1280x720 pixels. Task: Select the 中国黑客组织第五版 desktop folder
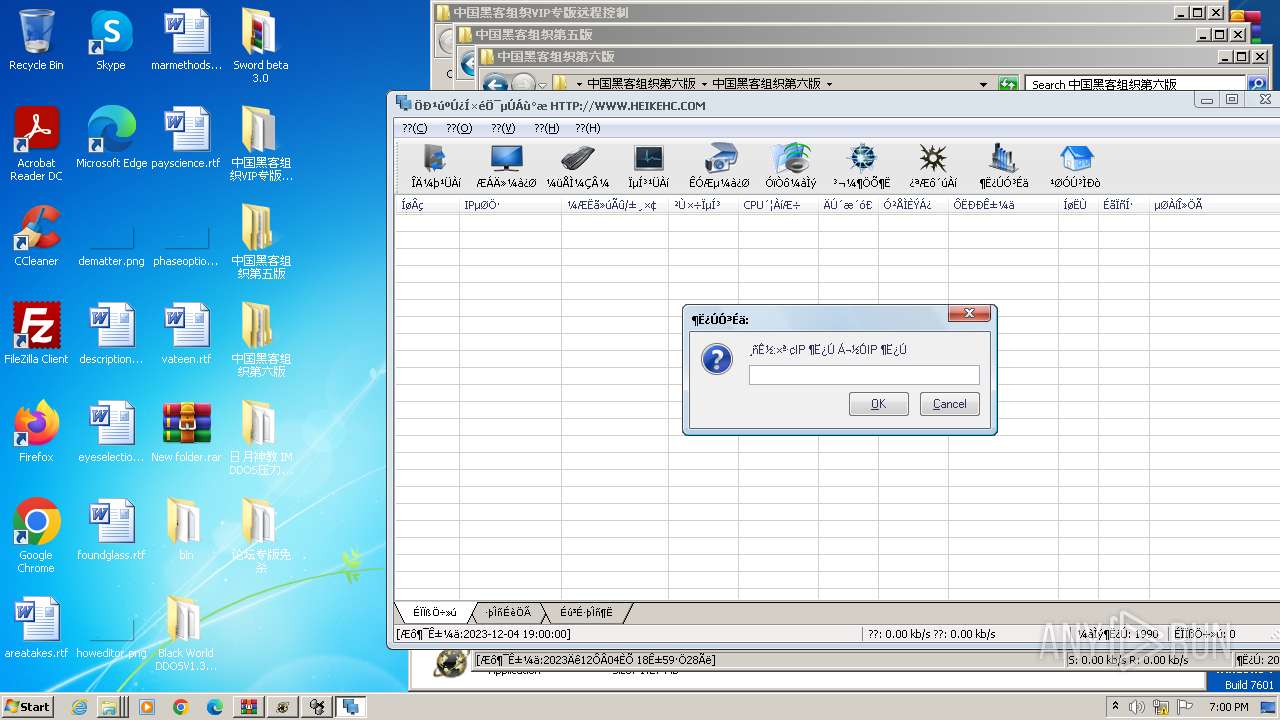pyautogui.click(x=260, y=242)
